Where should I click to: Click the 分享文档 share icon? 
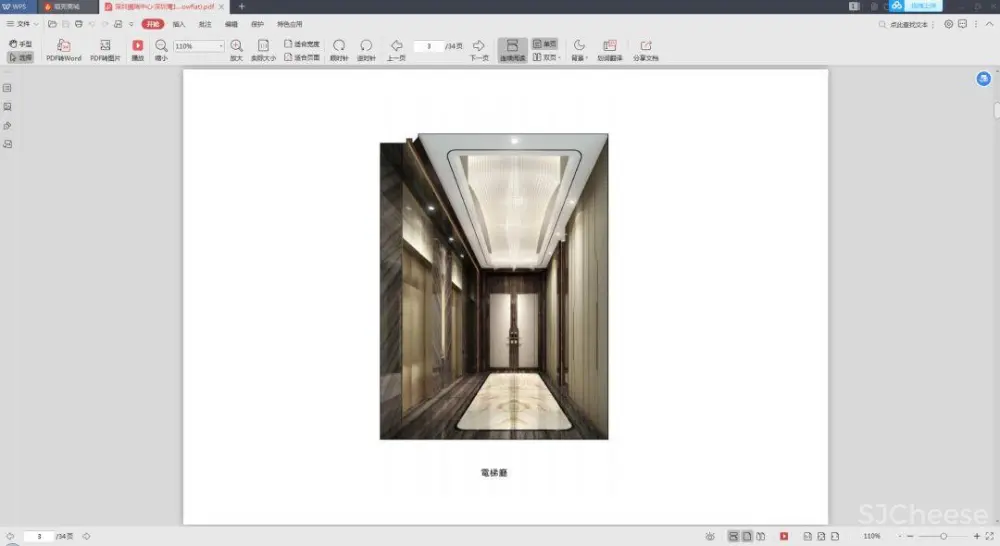click(645, 46)
